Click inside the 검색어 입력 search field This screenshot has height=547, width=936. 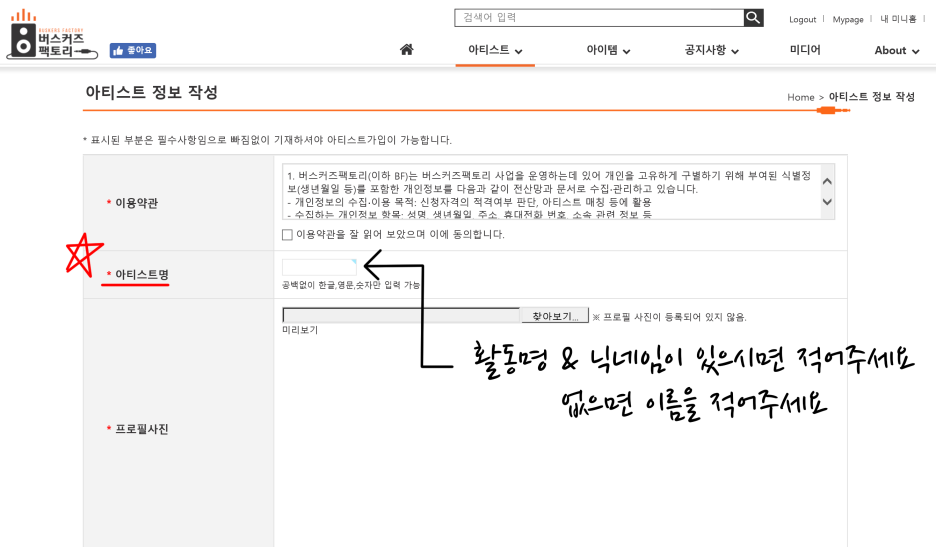pos(599,18)
